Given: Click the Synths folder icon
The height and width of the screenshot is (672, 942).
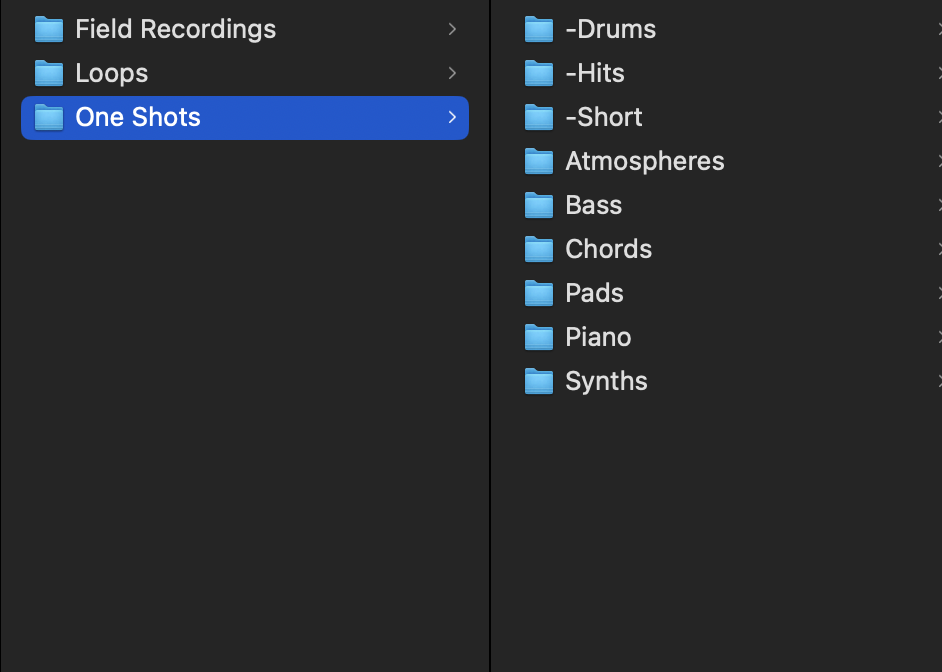Looking at the screenshot, I should pos(539,382).
